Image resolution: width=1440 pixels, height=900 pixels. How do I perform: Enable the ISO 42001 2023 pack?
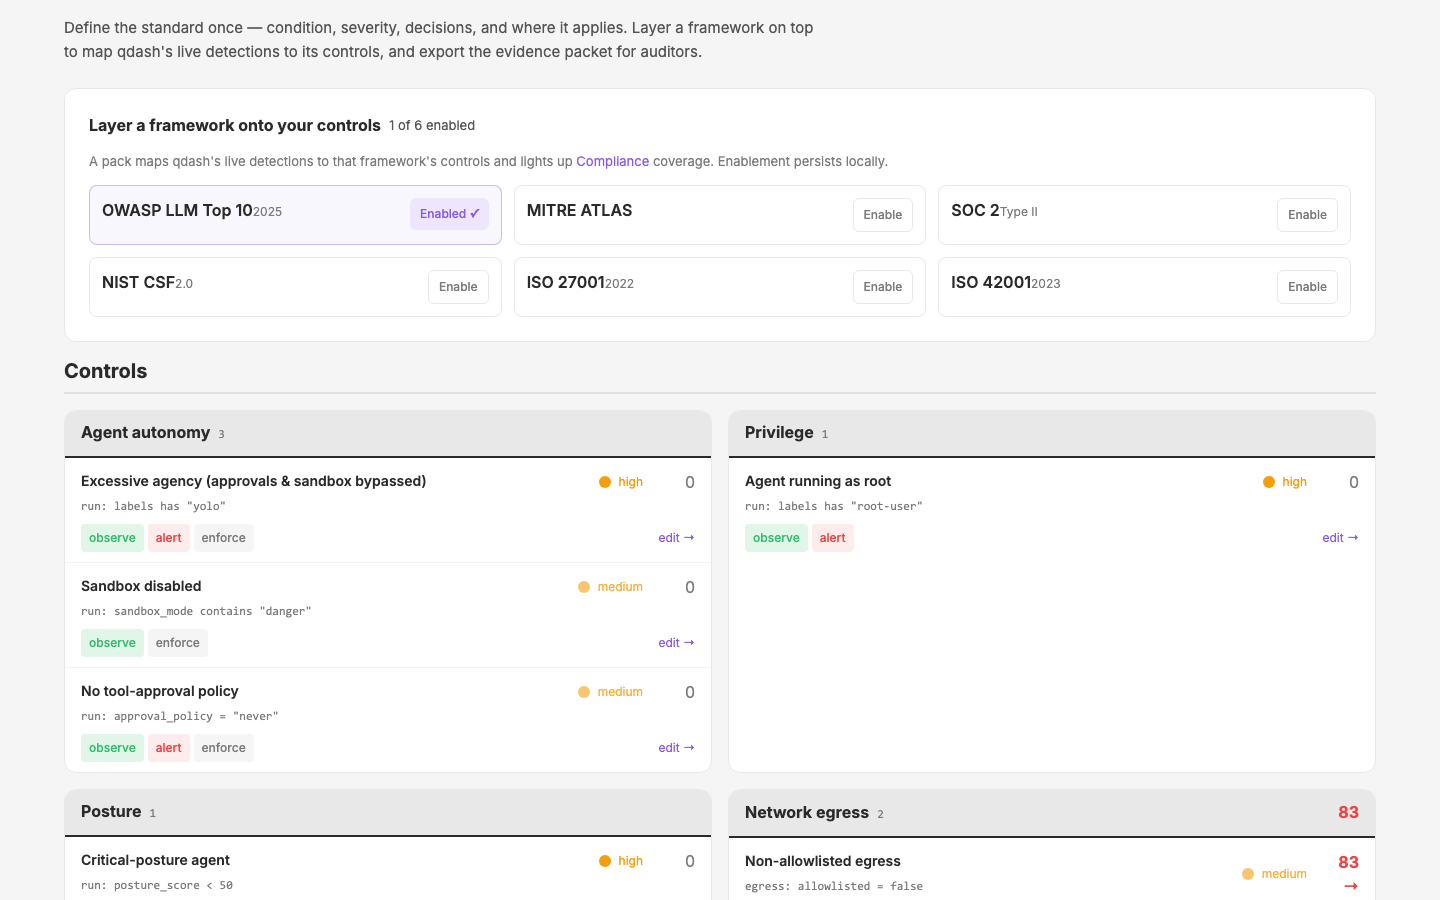coord(1307,287)
